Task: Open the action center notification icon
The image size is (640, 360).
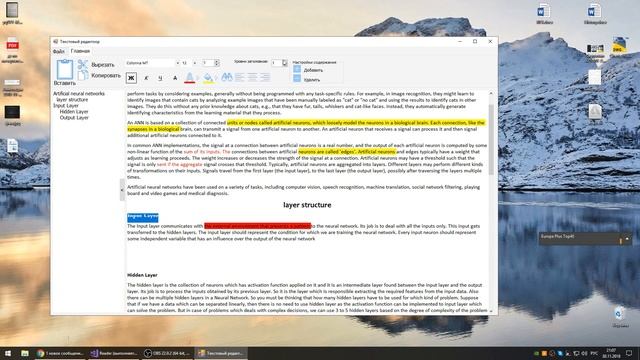Action: (x=629, y=353)
